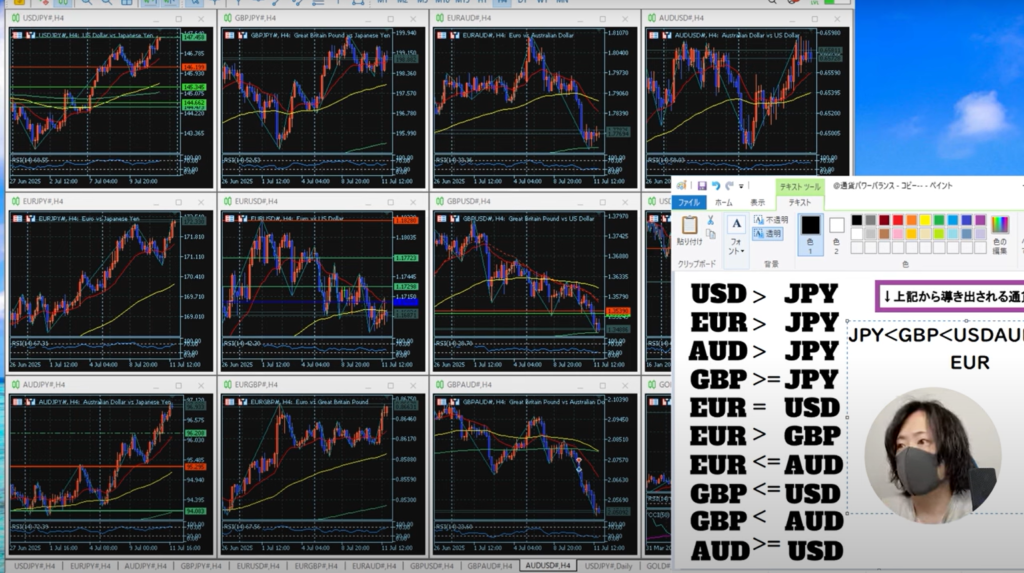
Task: Pick the green palette swatch
Action: coord(939,220)
